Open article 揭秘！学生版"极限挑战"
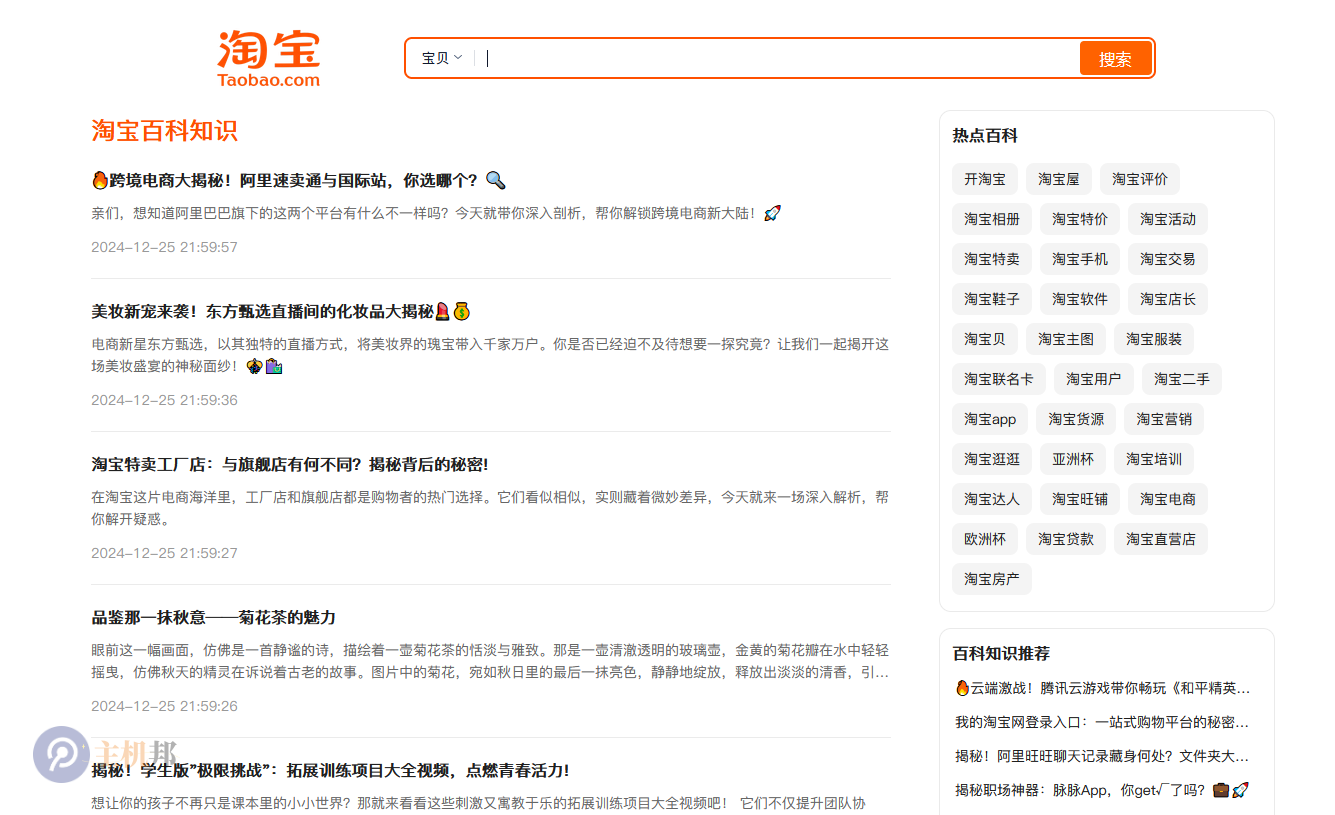This screenshot has width=1335, height=815. [x=330, y=770]
